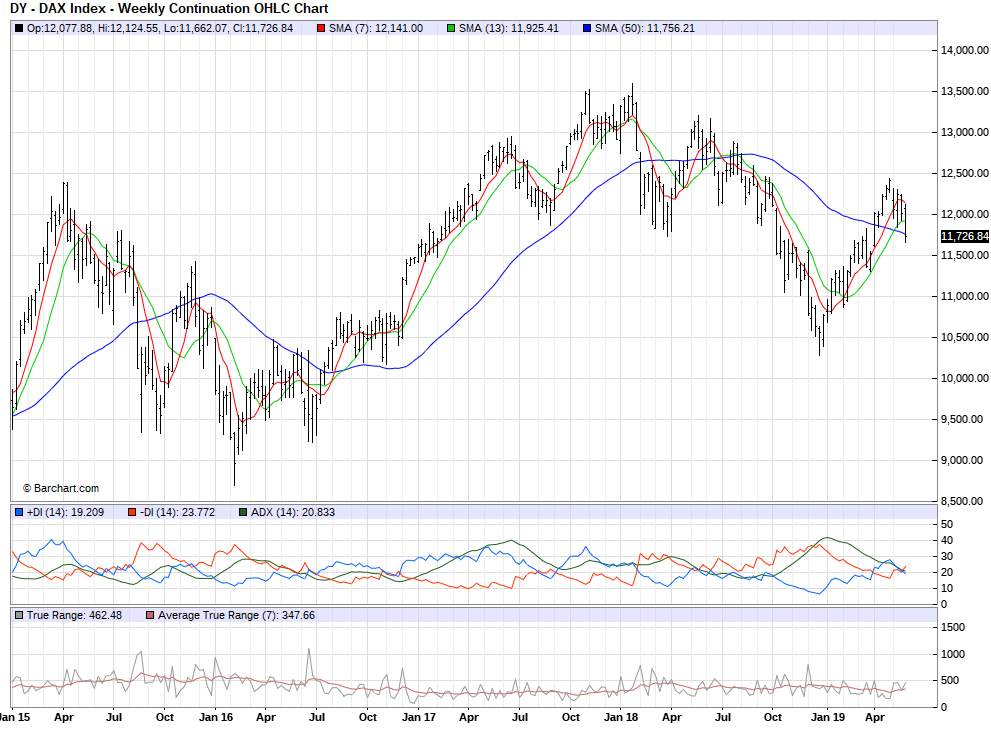
Task: Click the blue +DI (14) legend swatch
Action: 19,512
